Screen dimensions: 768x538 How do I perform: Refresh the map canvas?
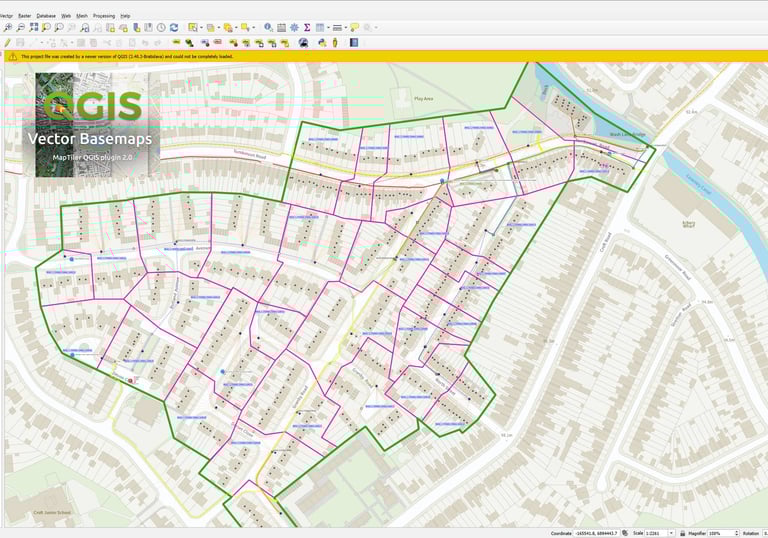point(174,27)
